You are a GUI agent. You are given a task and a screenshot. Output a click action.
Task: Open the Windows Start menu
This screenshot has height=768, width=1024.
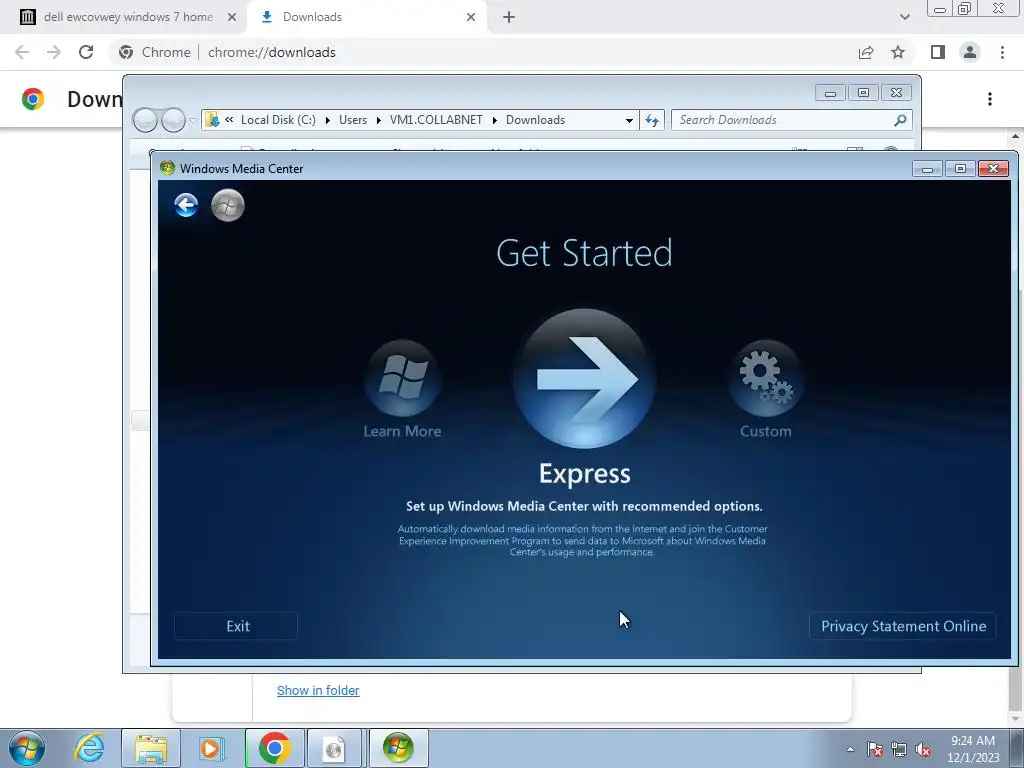(x=27, y=748)
